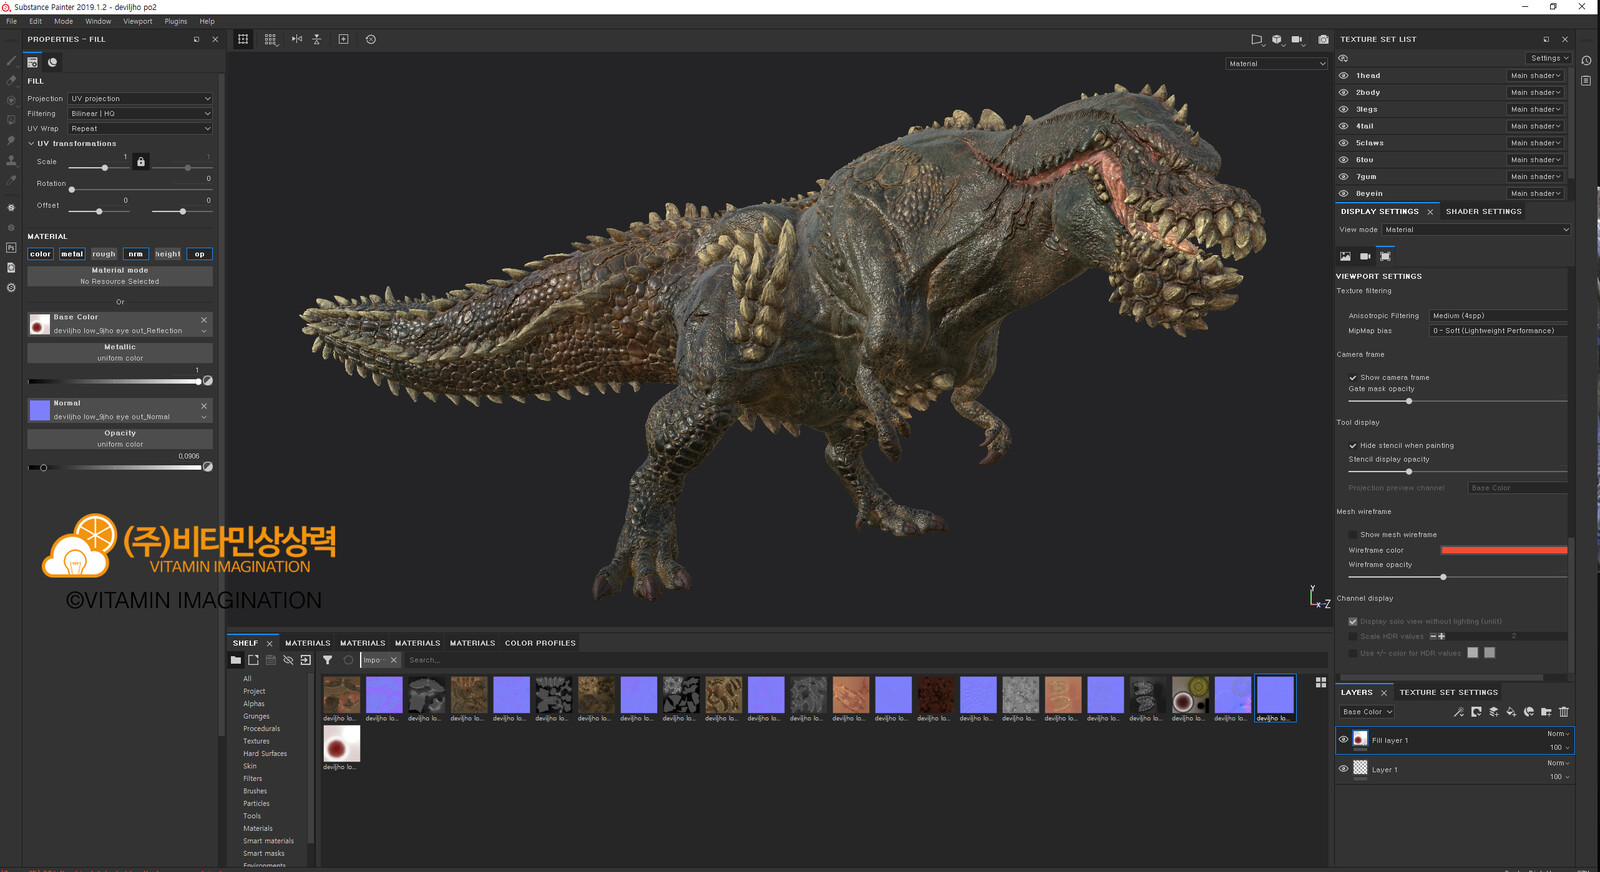Open the Anisotropic Filtering dropdown

[1497, 316]
